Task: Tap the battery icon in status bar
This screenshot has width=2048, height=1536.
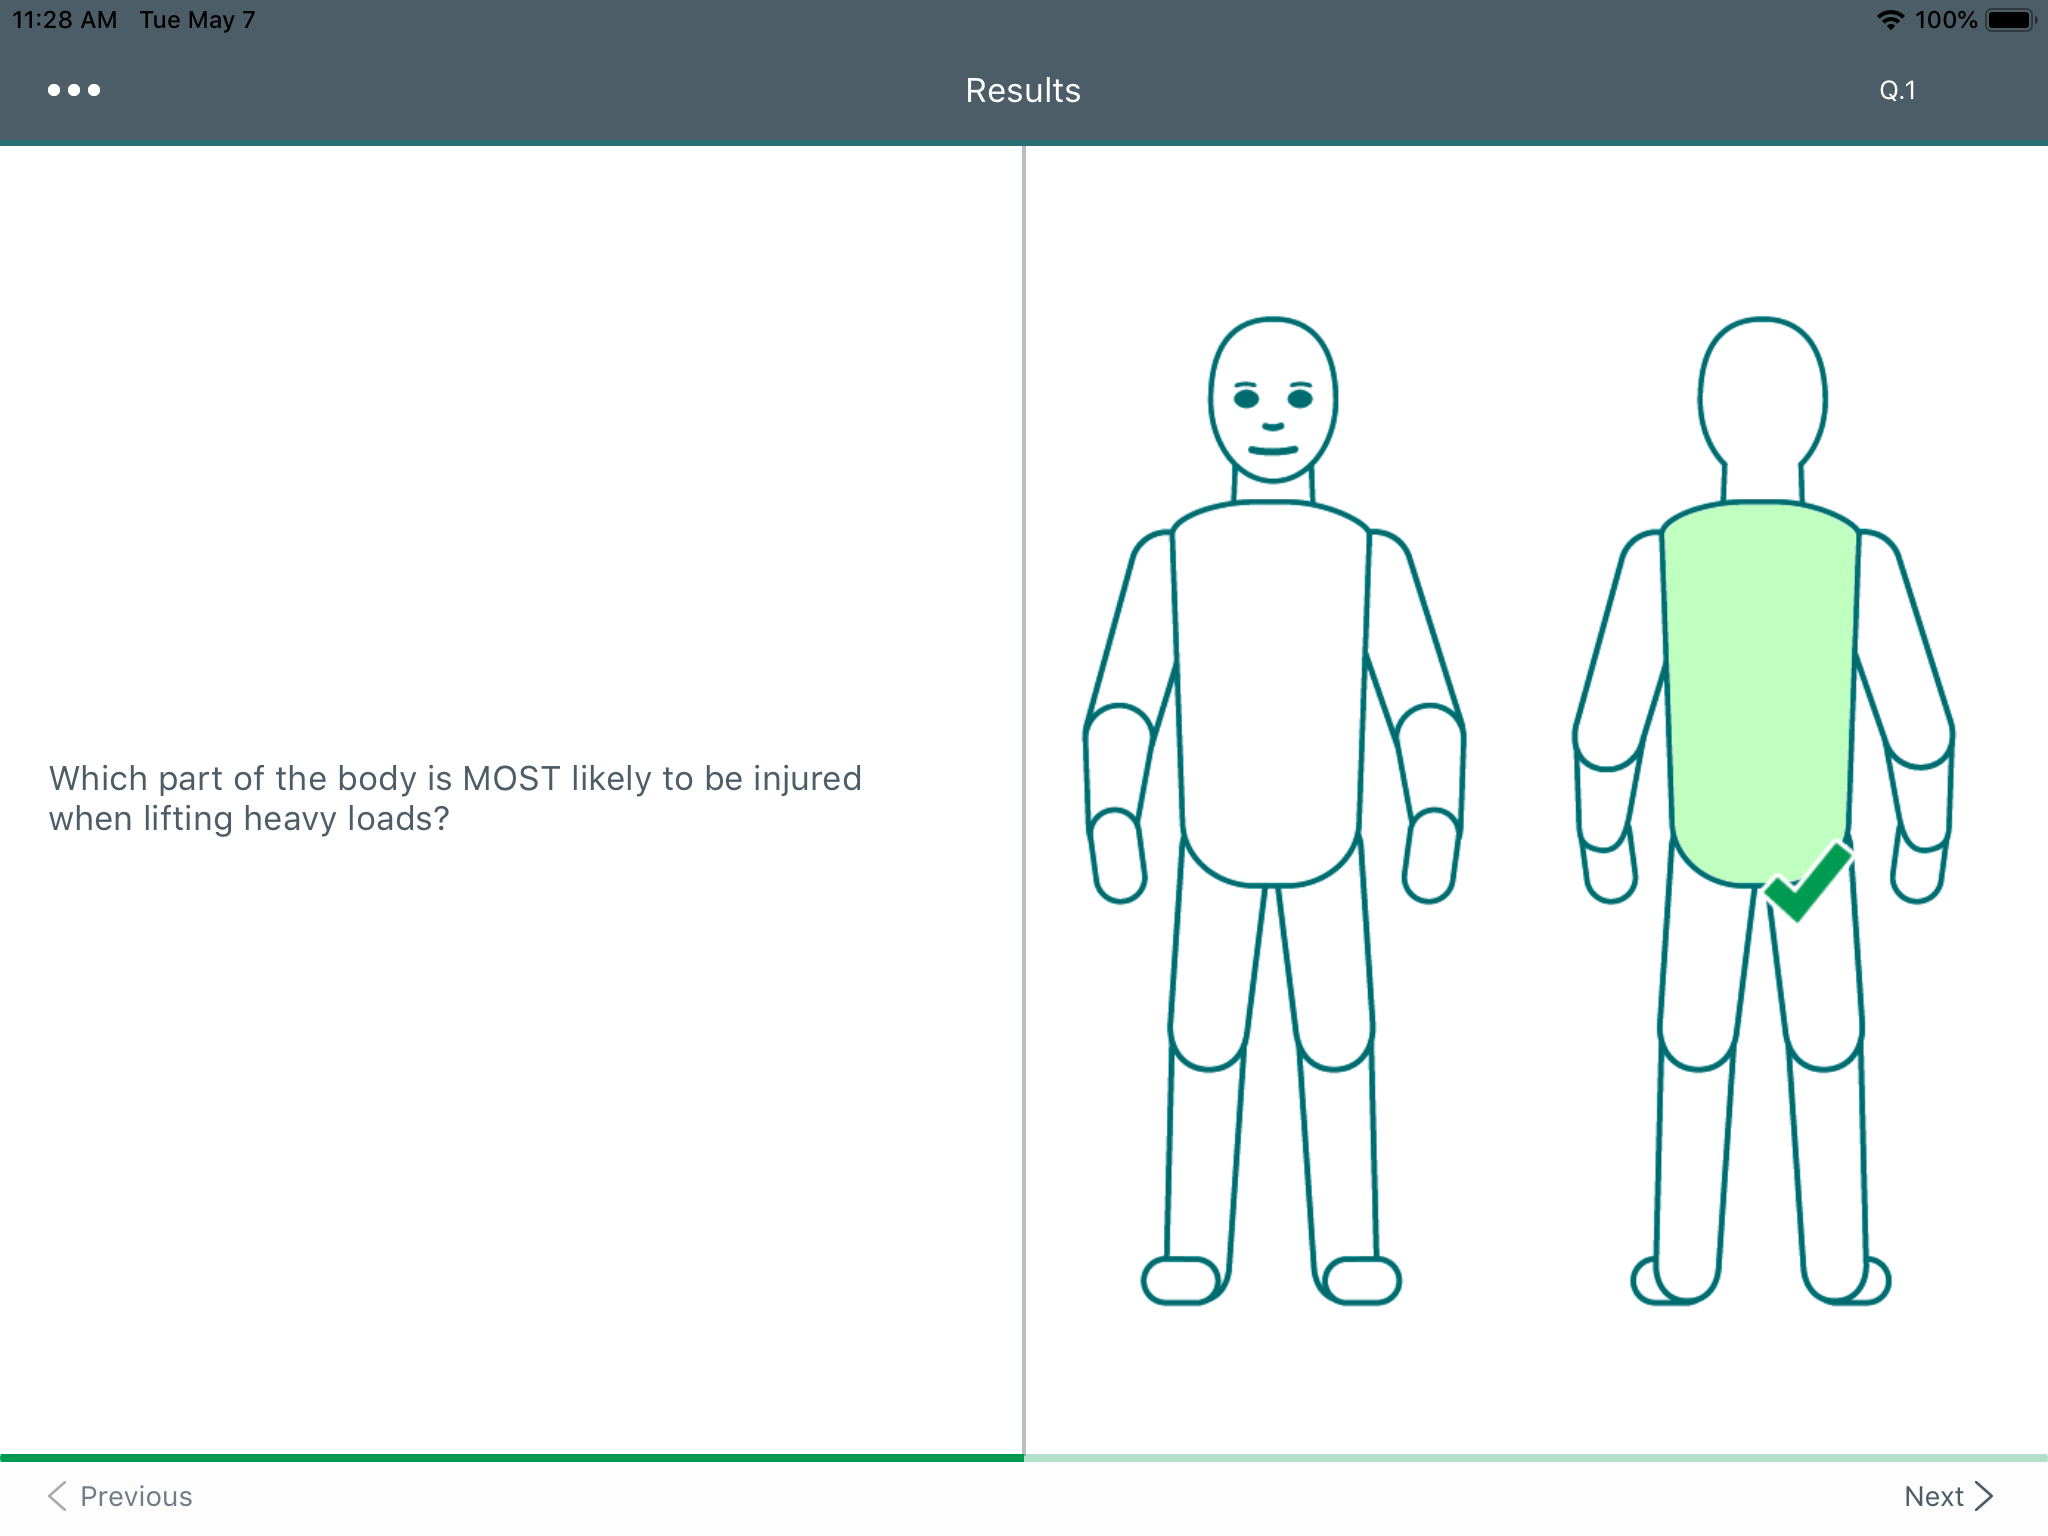Action: point(2010,20)
